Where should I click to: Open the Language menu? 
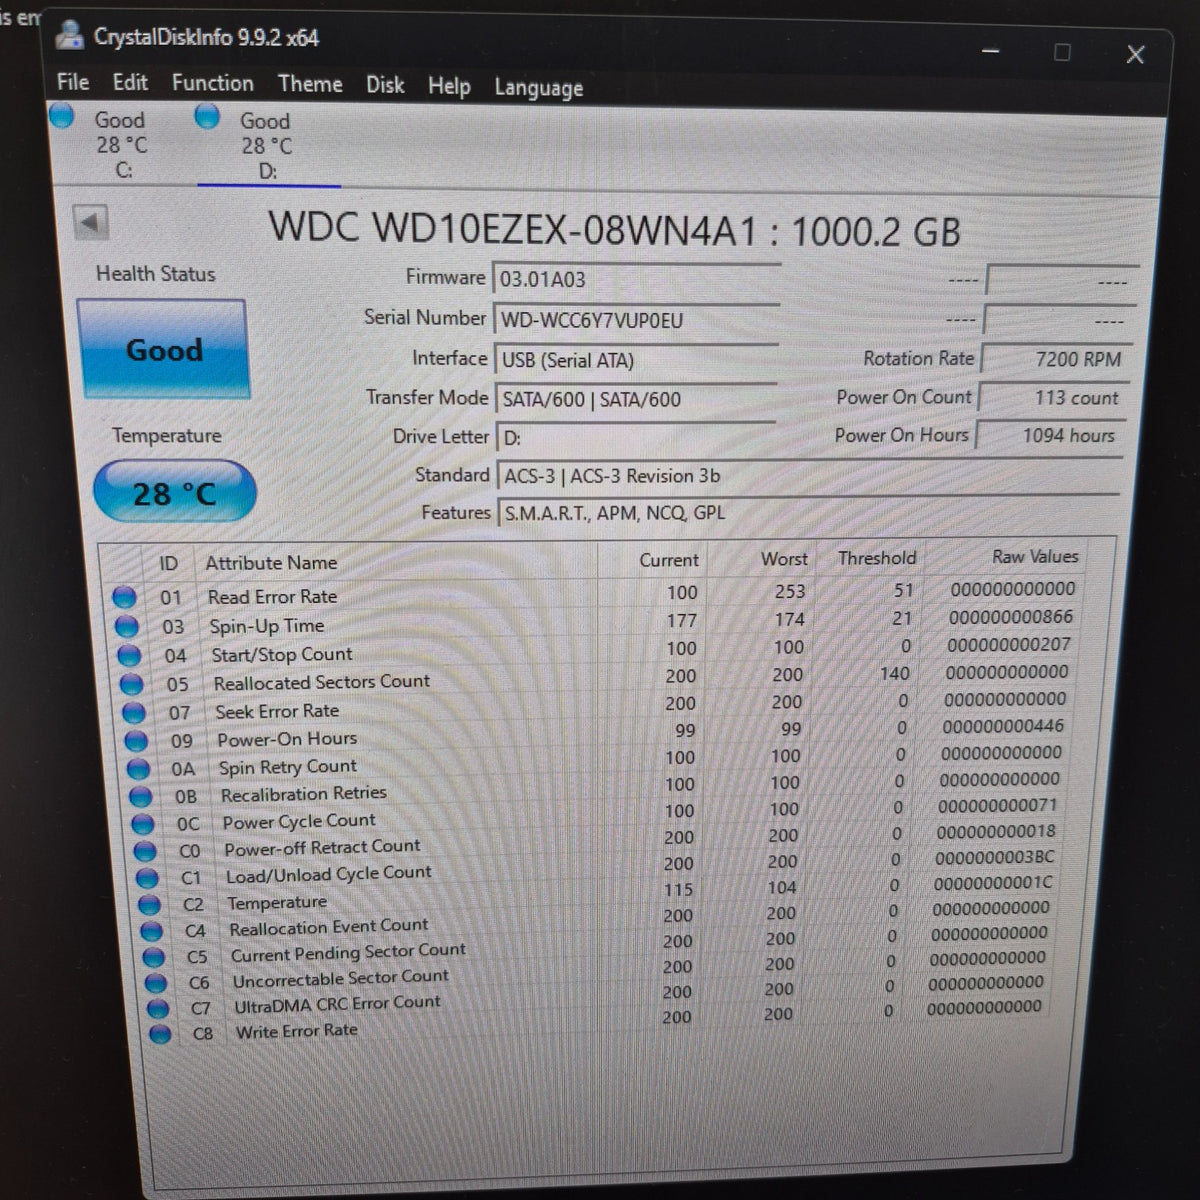538,88
